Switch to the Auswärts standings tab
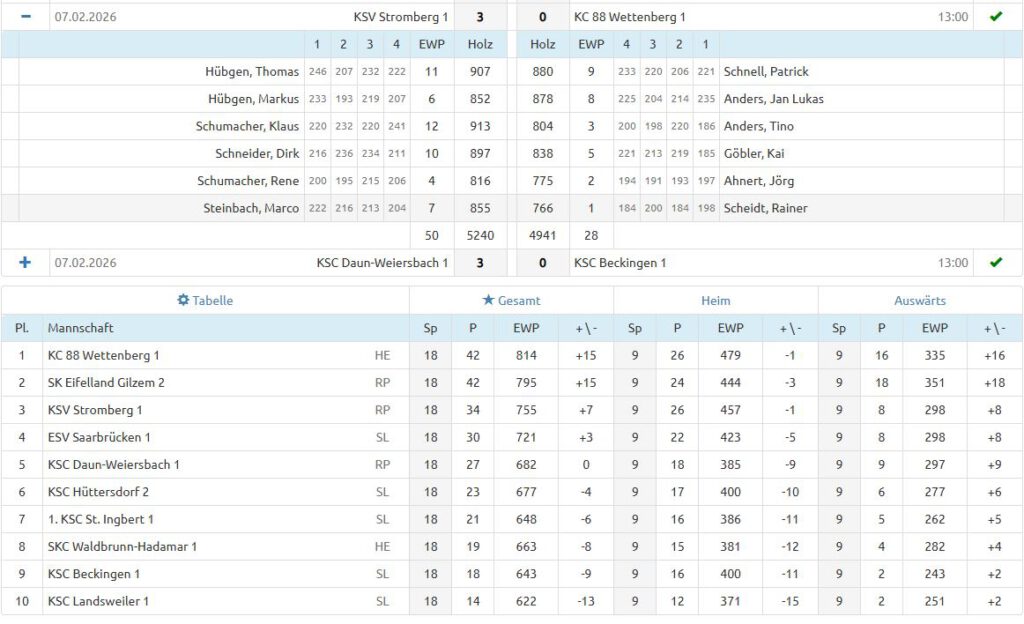1024x624 pixels. coord(919,300)
